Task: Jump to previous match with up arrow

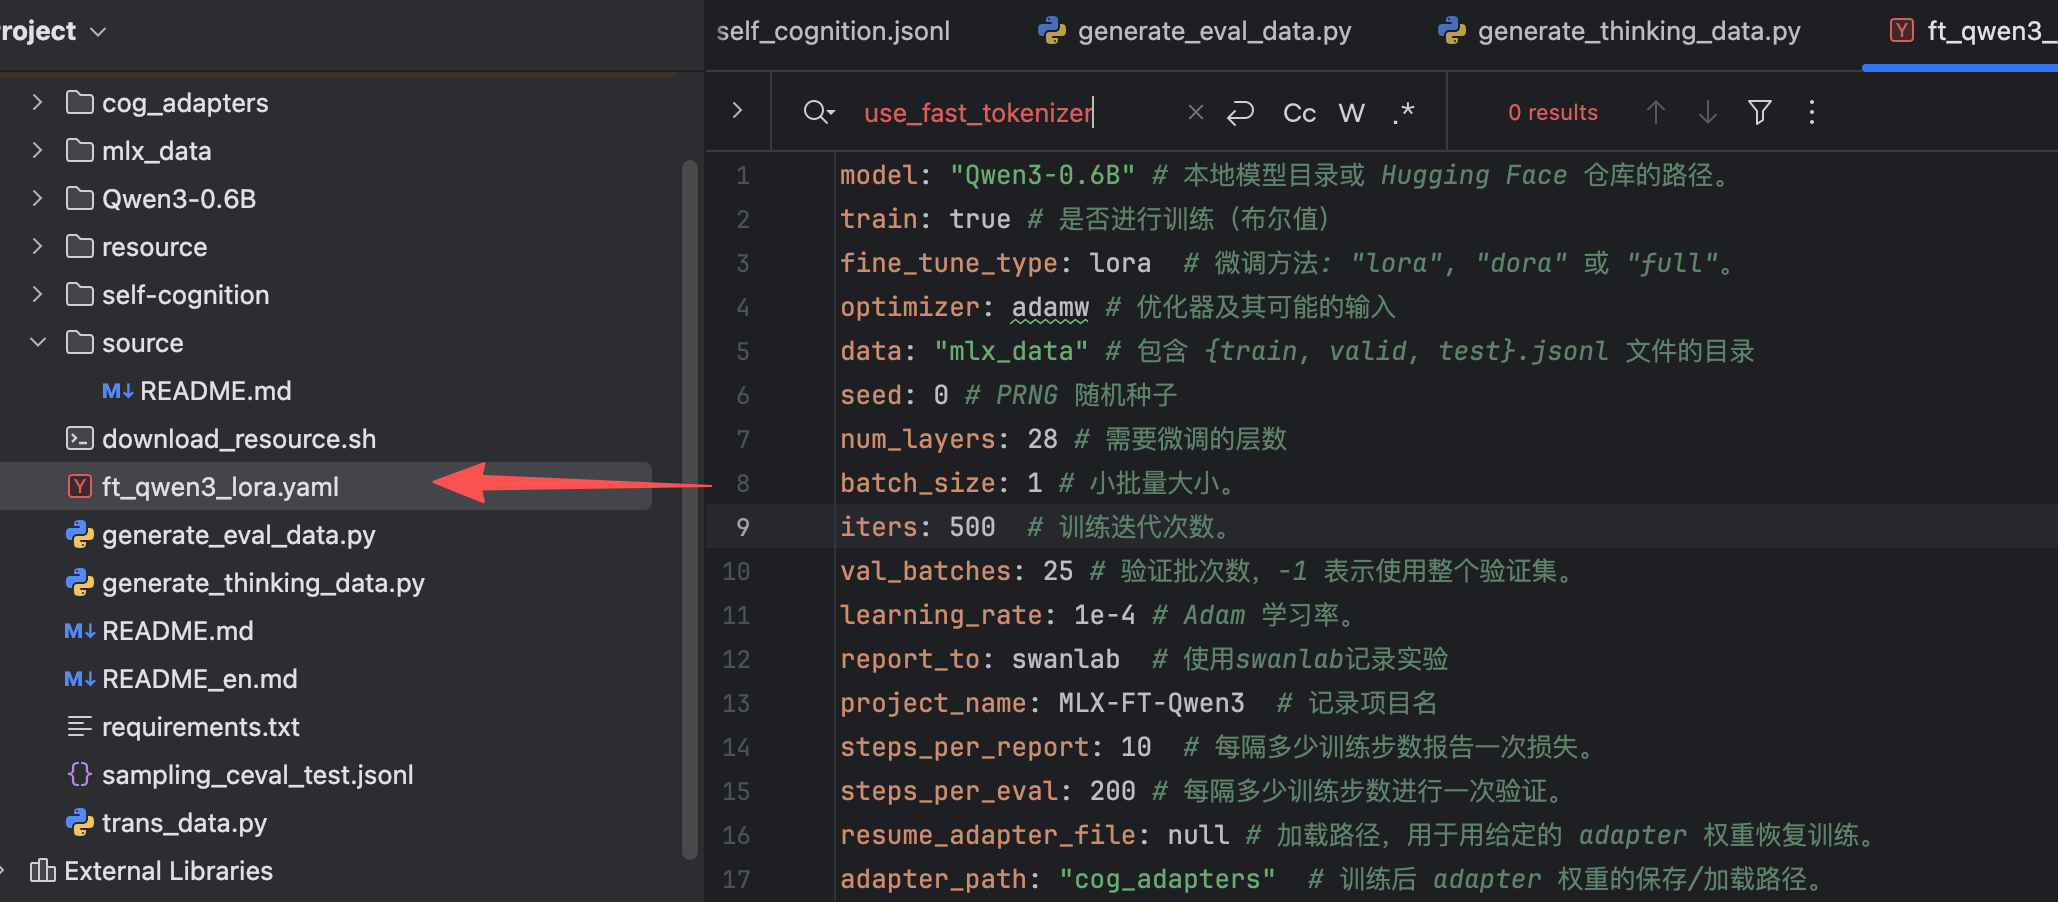Action: (x=1656, y=112)
